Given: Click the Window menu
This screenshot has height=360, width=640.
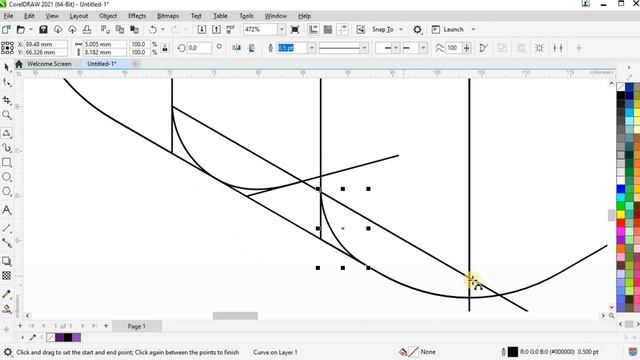Looking at the screenshot, I should (276, 16).
